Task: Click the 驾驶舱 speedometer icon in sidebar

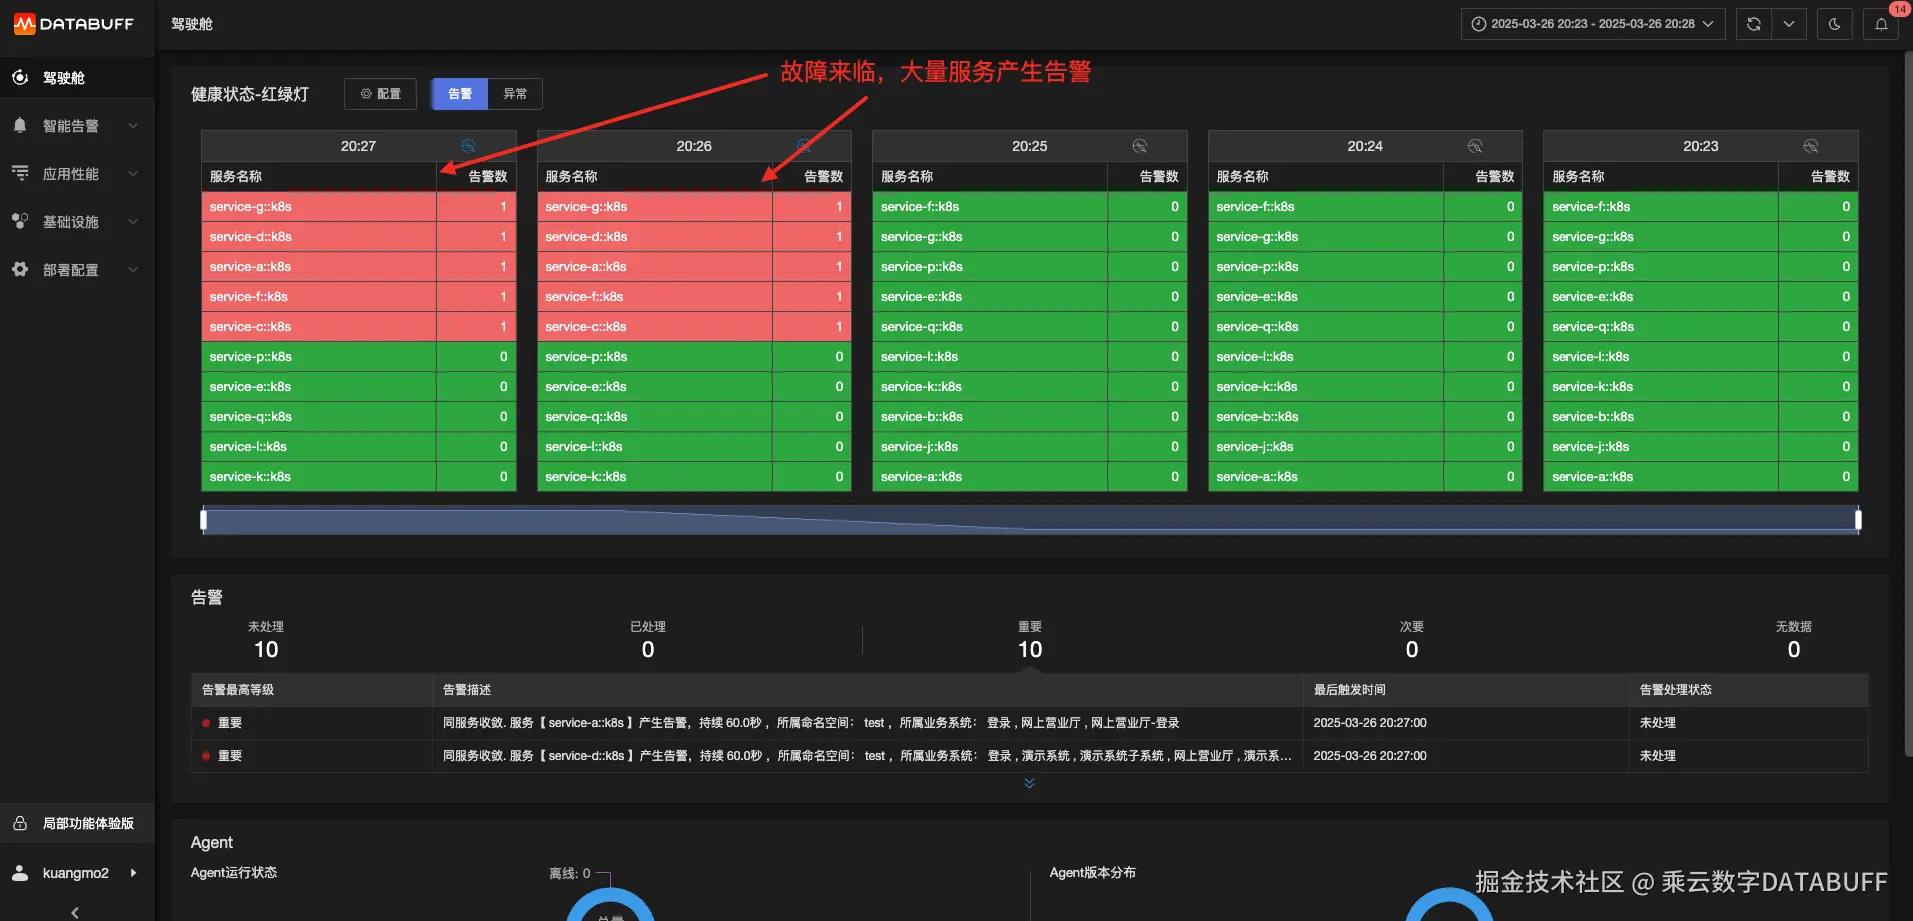Action: (20, 78)
